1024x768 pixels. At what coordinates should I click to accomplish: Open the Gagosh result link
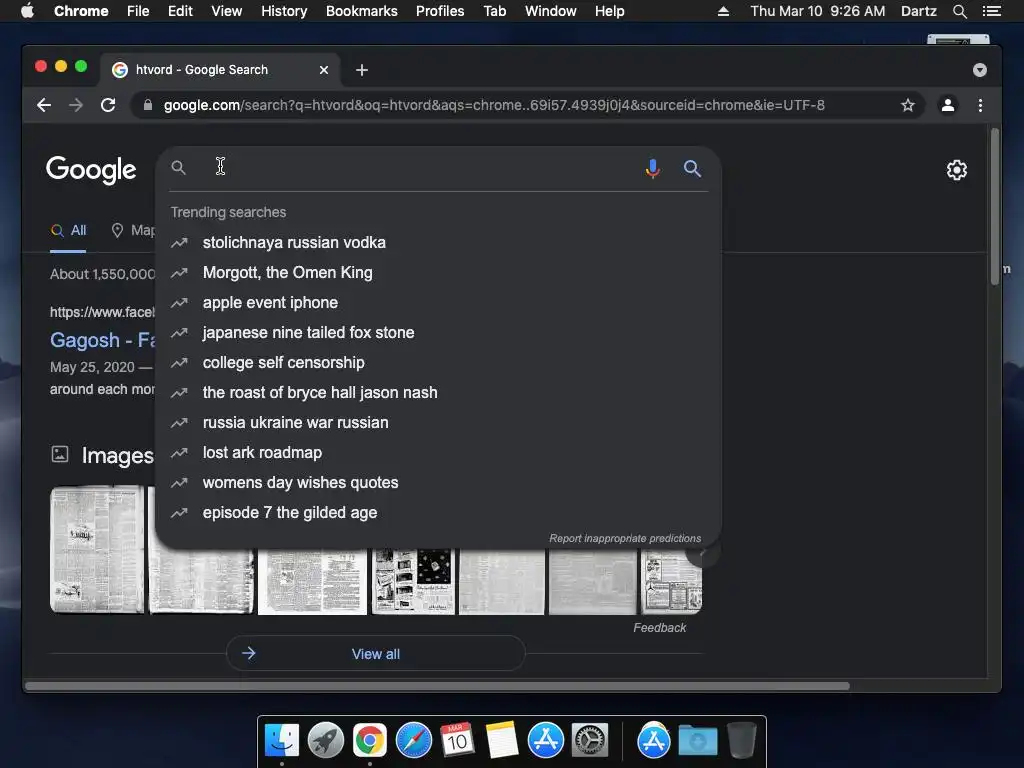tap(103, 340)
